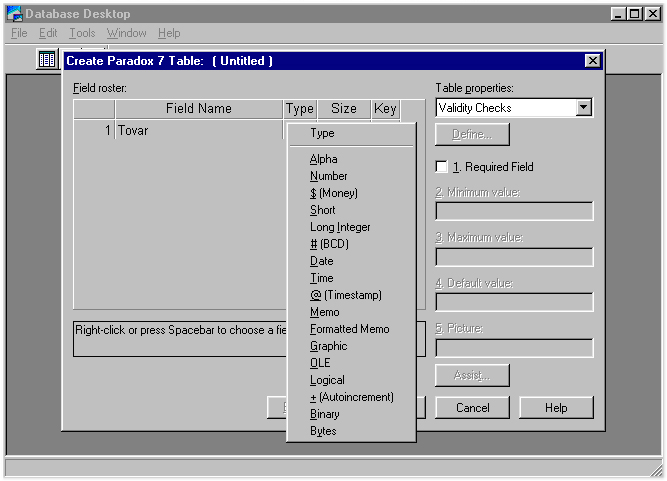The height and width of the screenshot is (481, 667).
Task: Click the Help button in dialog
Action: coord(556,408)
